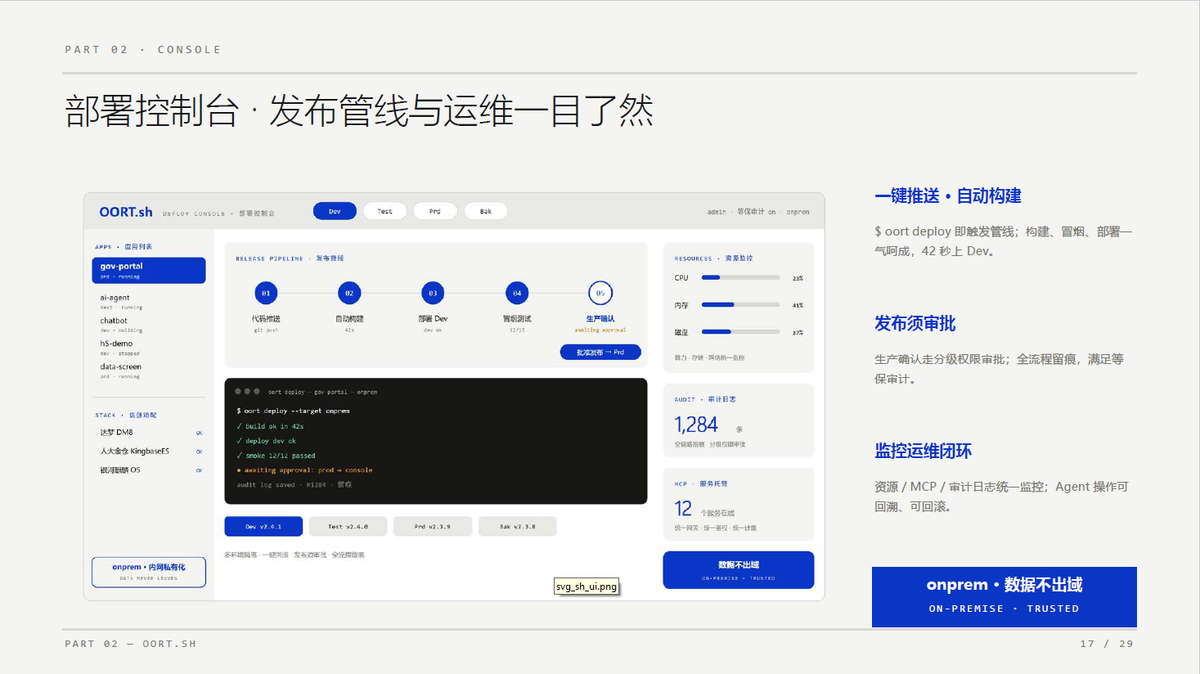1200x674 pixels.
Task: Switch to the Prd environment tab
Action: [435, 211]
